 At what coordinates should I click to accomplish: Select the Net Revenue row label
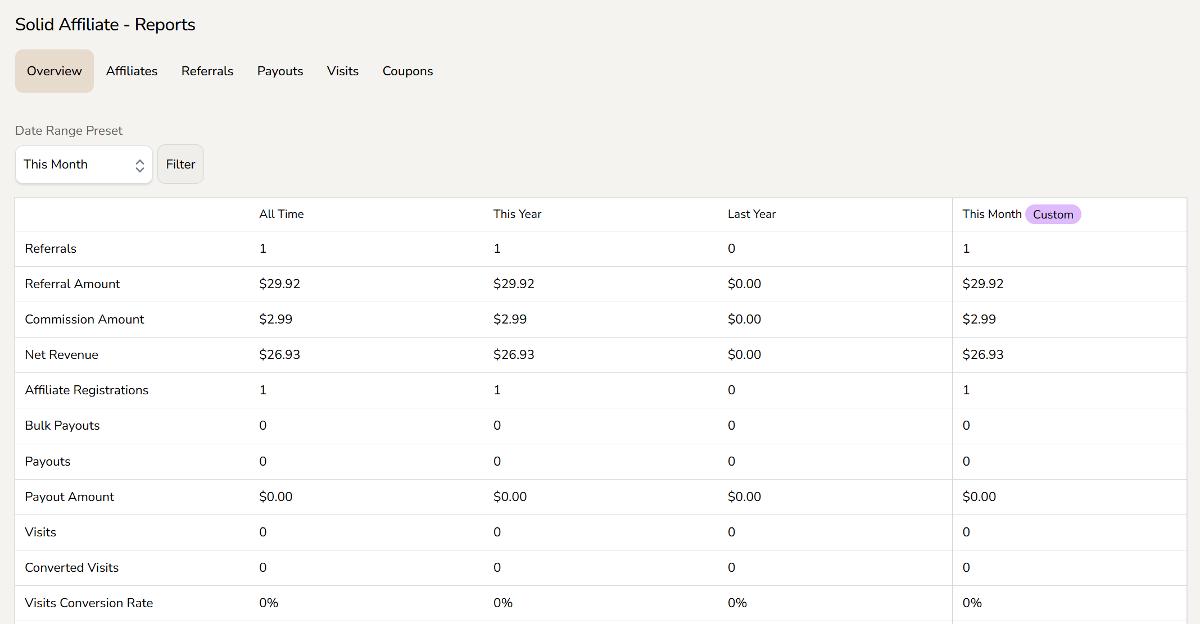61,355
